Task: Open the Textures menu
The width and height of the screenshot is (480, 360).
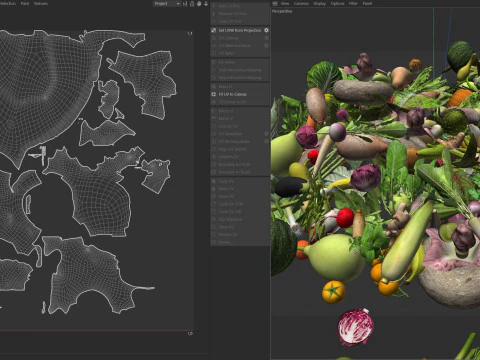Action: tap(41, 3)
